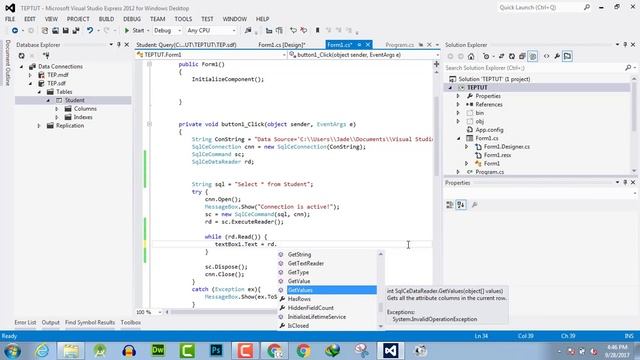Select App.config in Solution Explorer
640x360 pixels.
(489, 130)
